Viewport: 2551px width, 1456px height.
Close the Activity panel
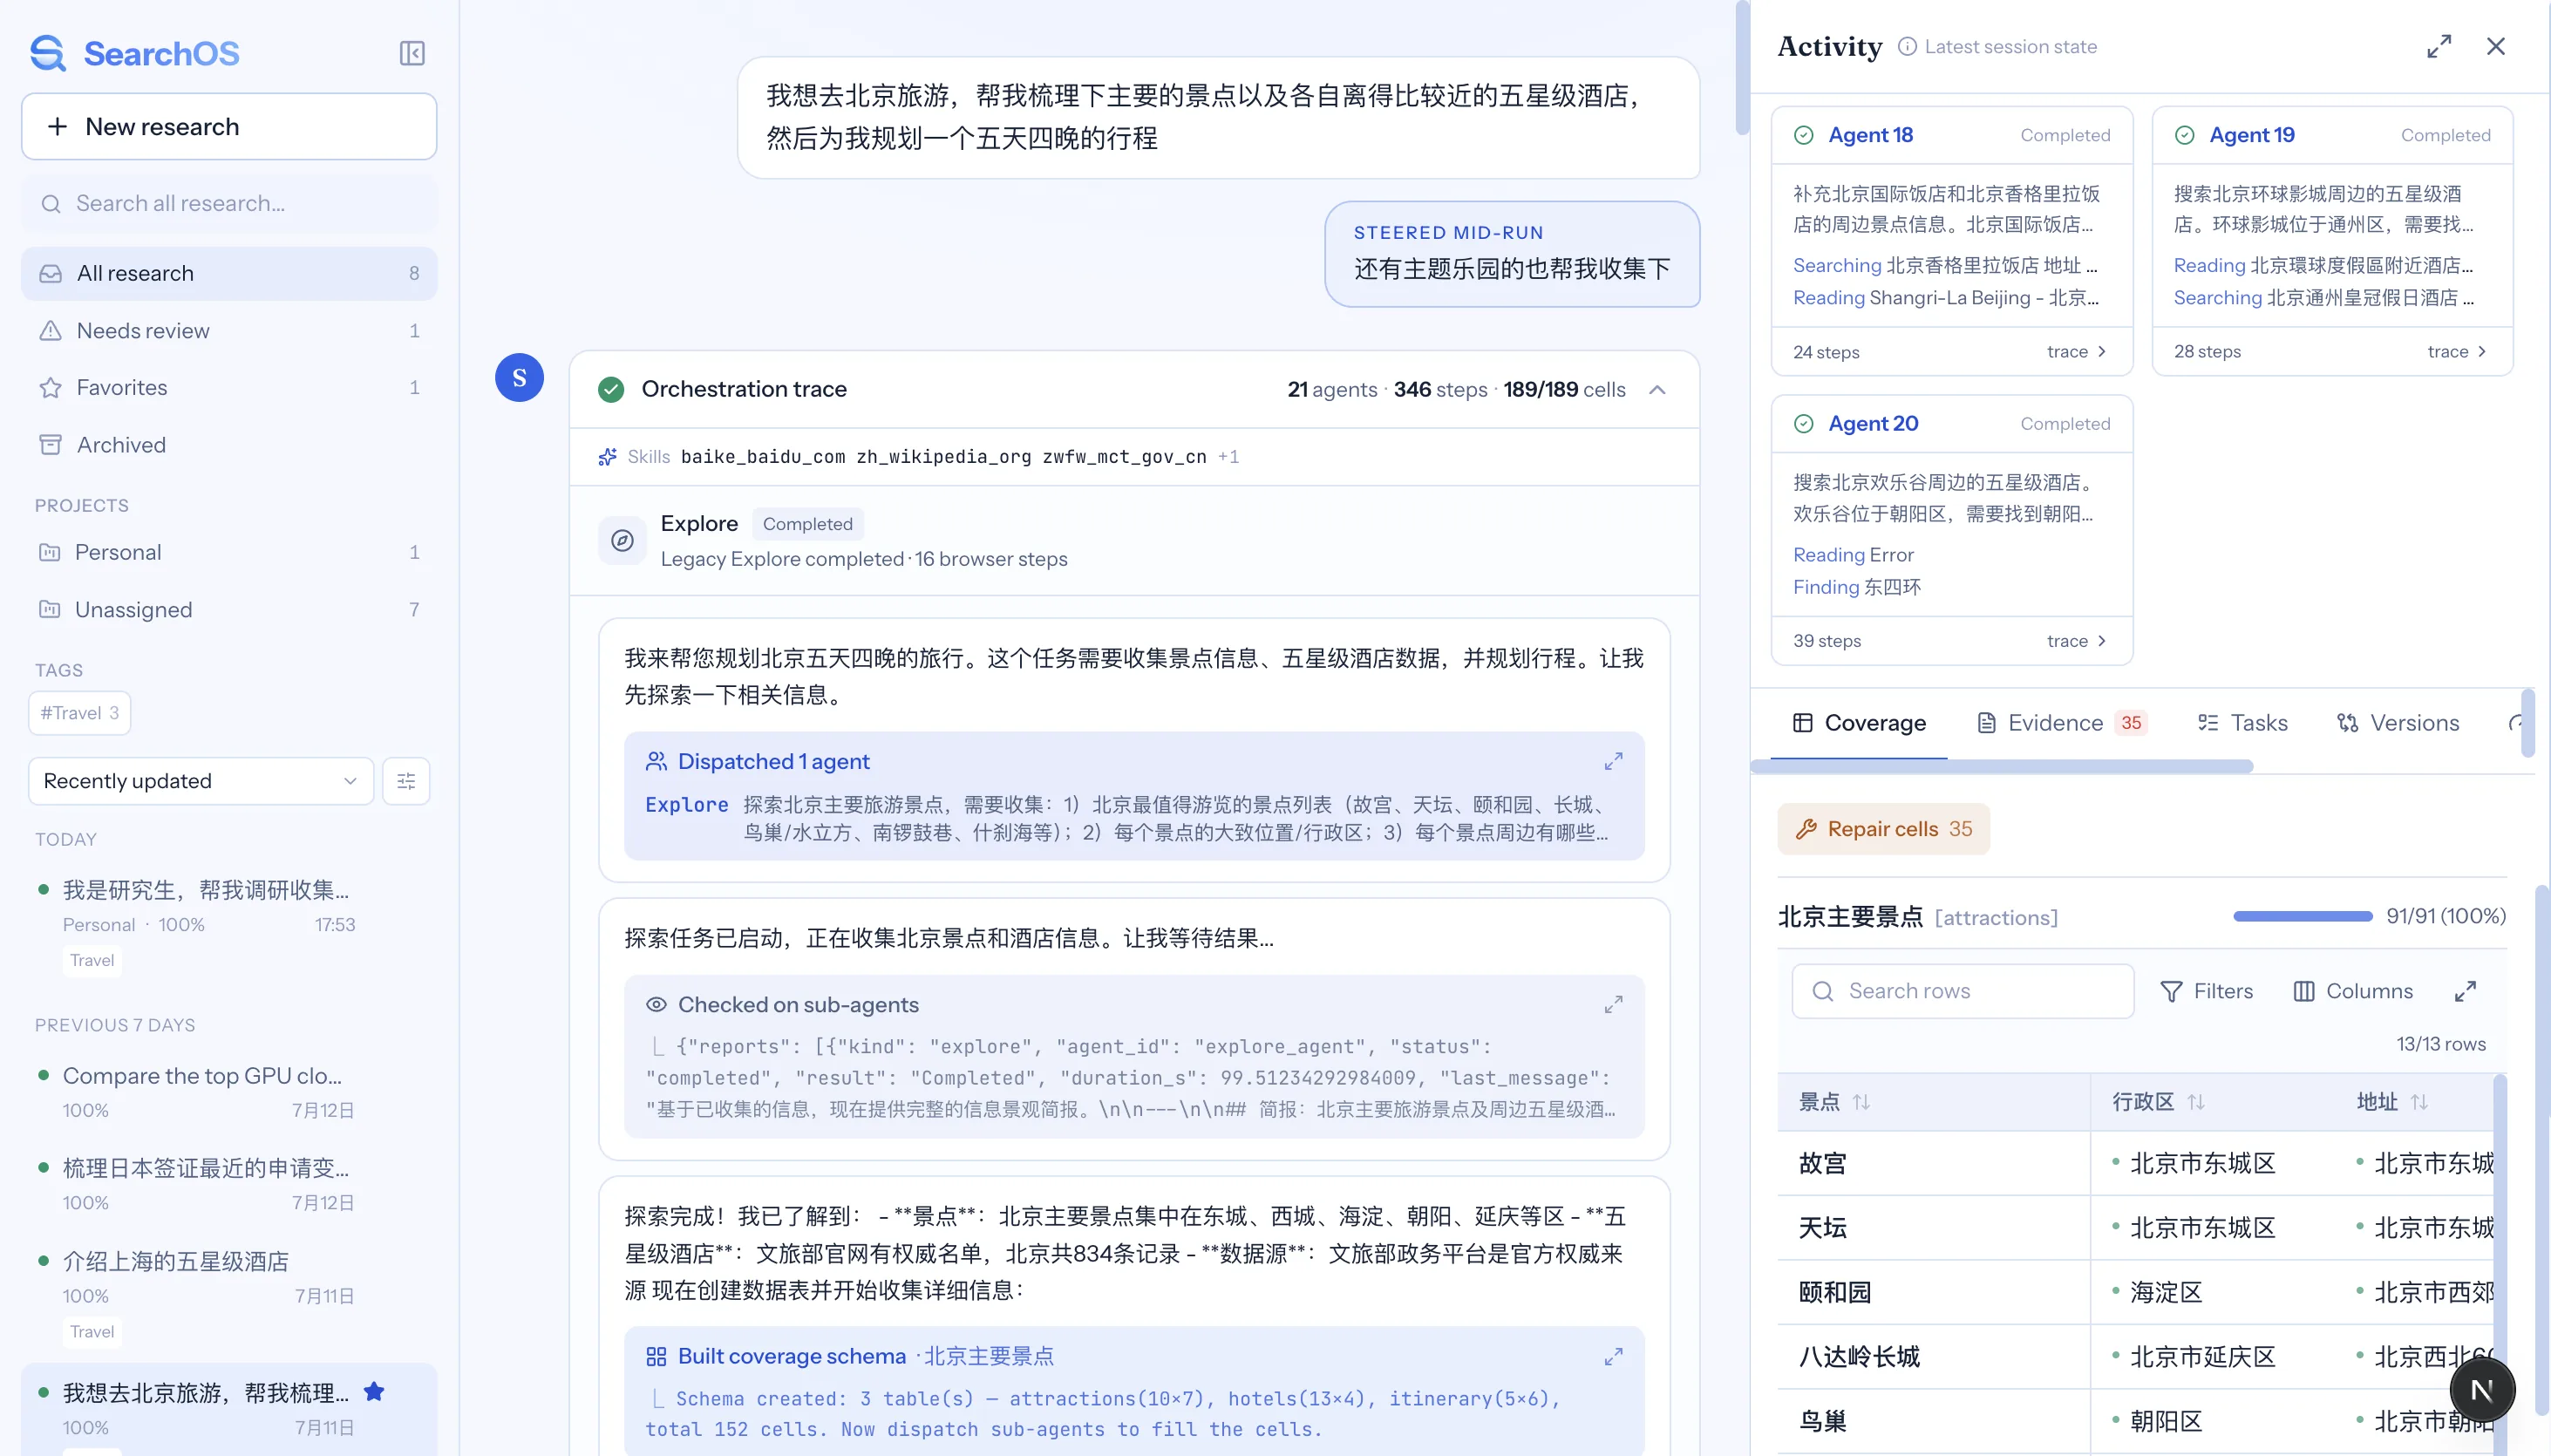pyautogui.click(x=2496, y=47)
